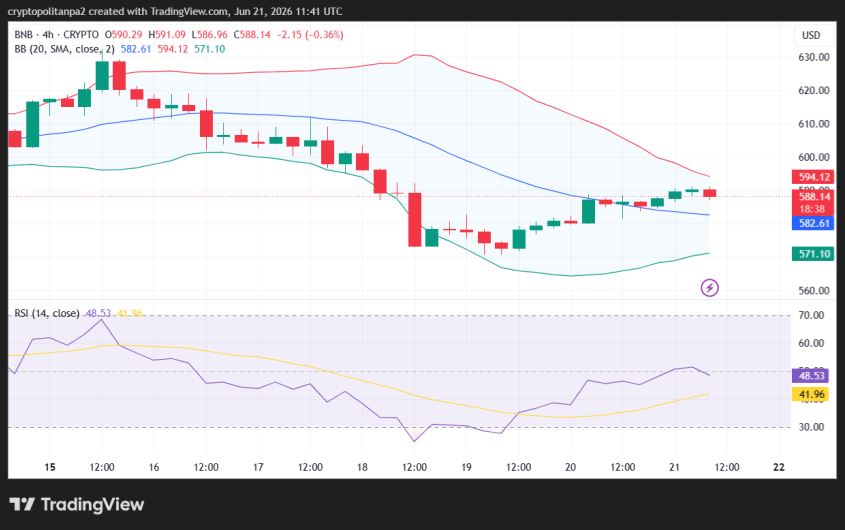Screen dimensions: 845x530
Task: Click the date label 22 on time axis
Action: [x=779, y=467]
